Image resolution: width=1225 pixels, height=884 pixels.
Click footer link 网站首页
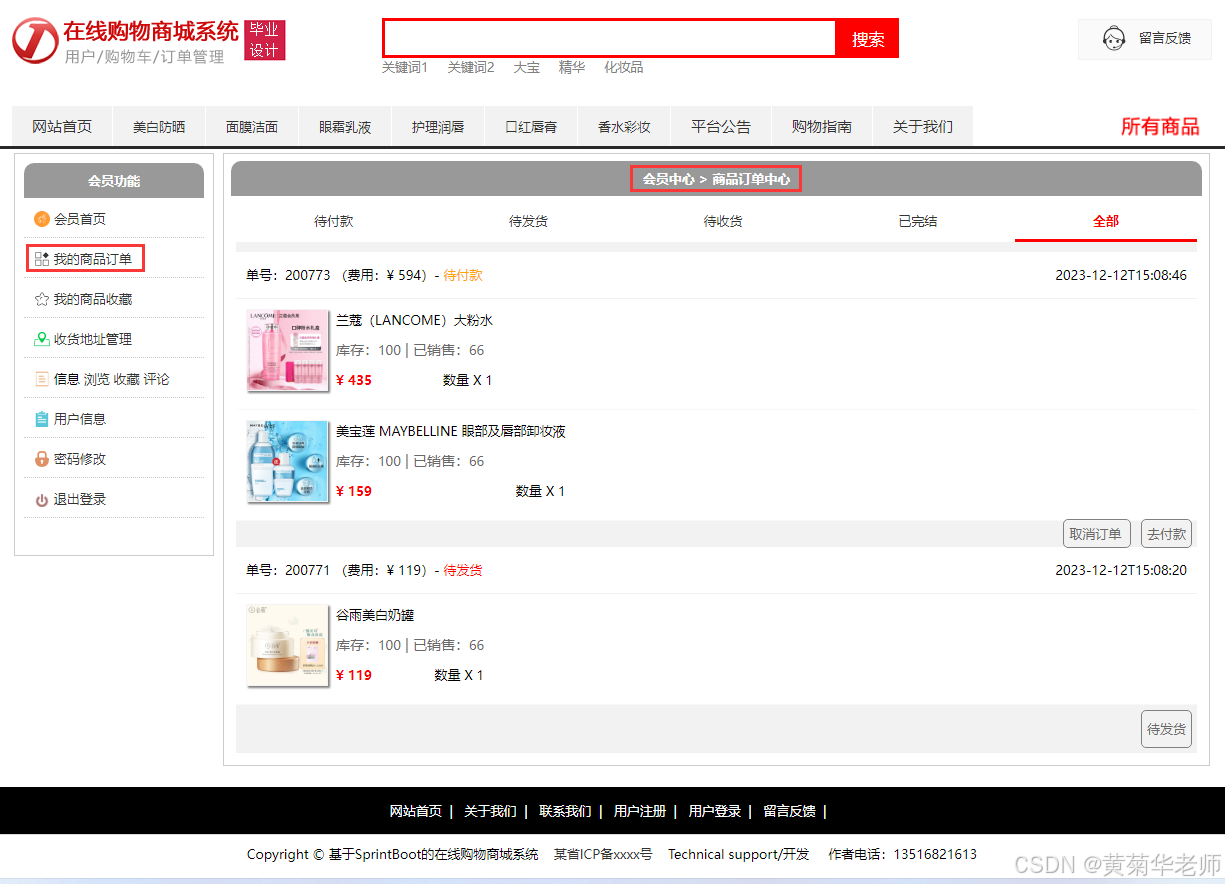(x=415, y=811)
